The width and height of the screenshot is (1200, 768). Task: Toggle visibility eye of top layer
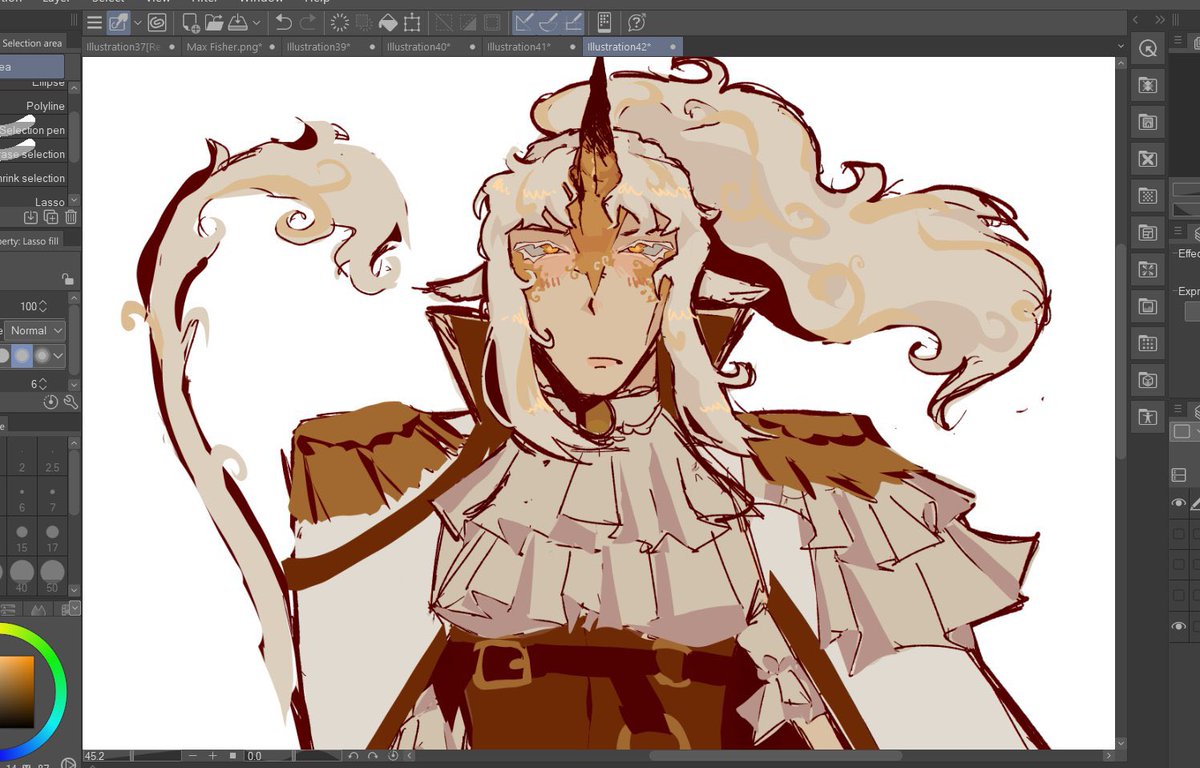point(1179,504)
